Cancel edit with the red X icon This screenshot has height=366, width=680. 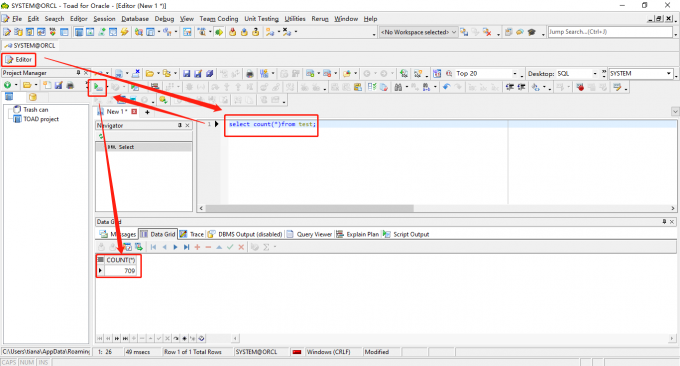tap(241, 247)
